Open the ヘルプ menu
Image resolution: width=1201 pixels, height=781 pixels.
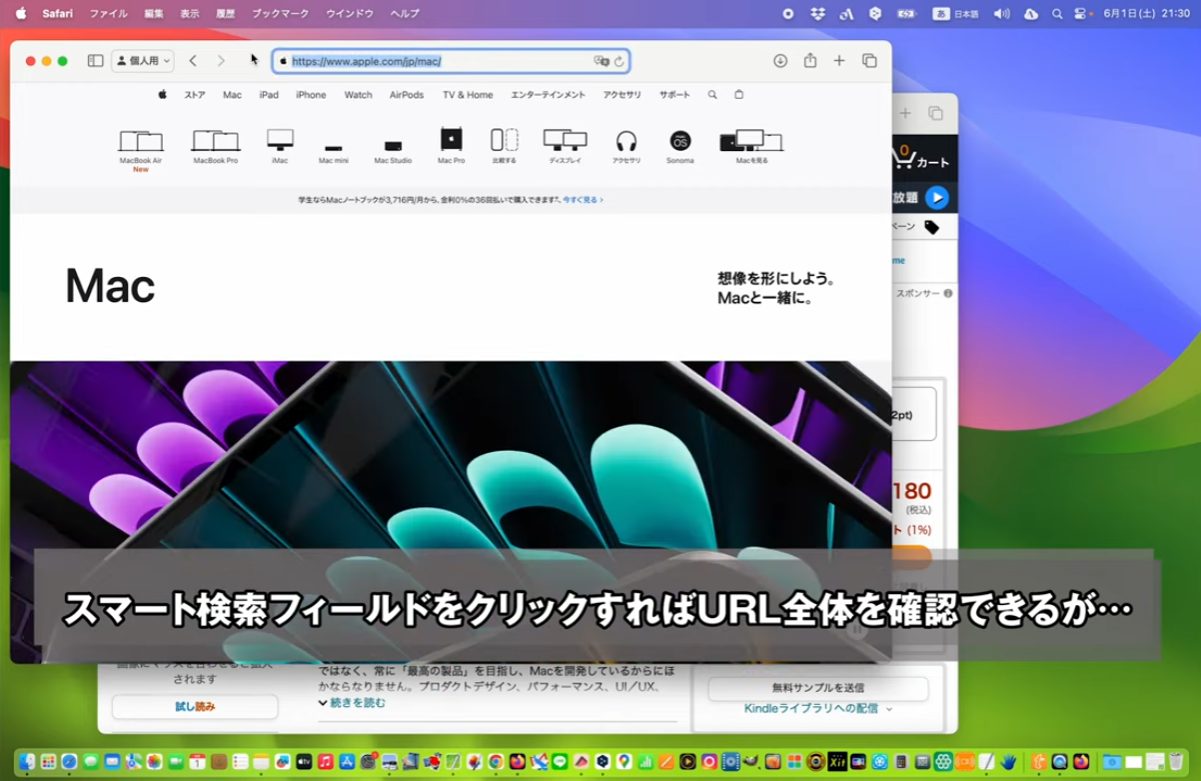405,14
